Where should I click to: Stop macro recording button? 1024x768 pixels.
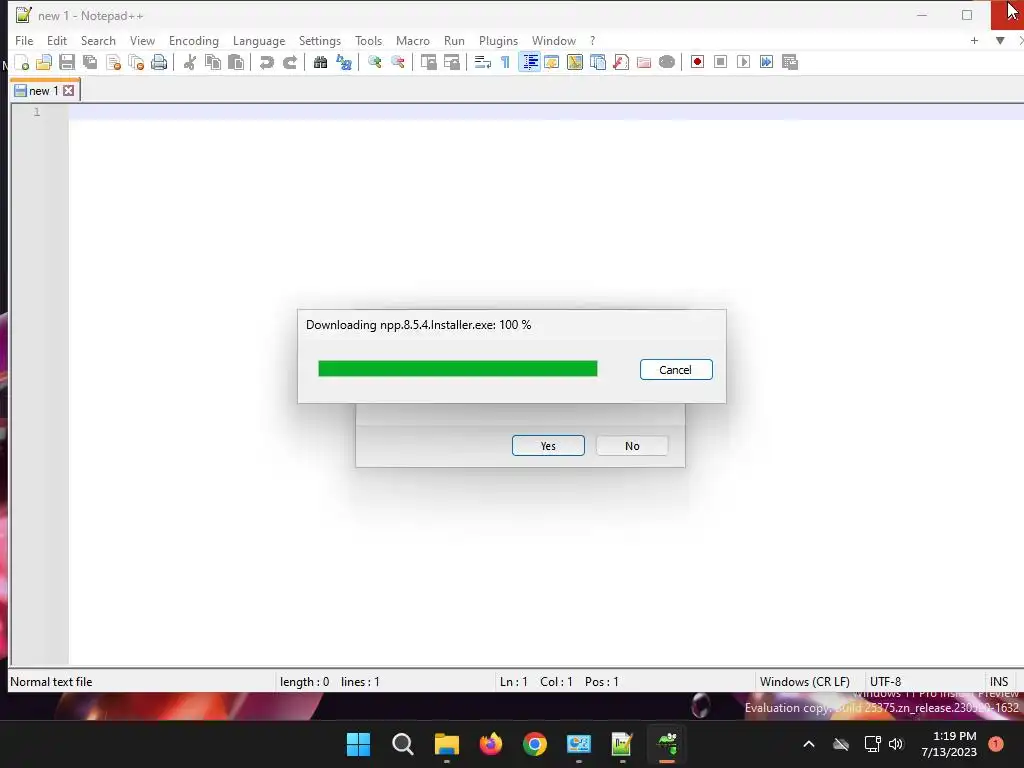pyautogui.click(x=720, y=62)
